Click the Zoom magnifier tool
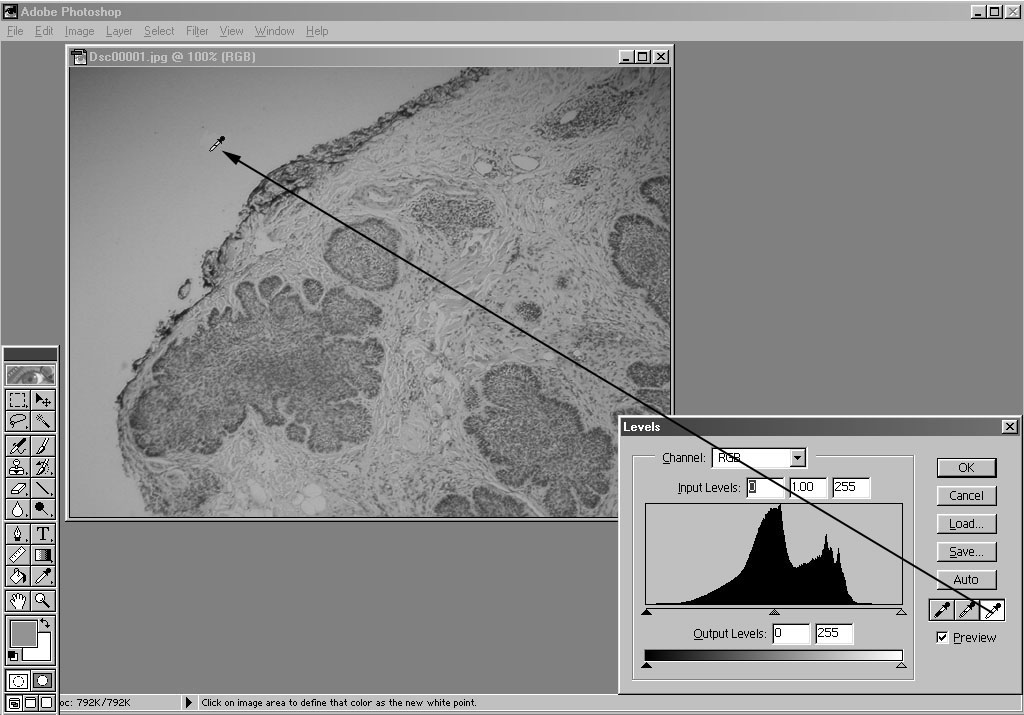The height and width of the screenshot is (715, 1024). tap(43, 600)
